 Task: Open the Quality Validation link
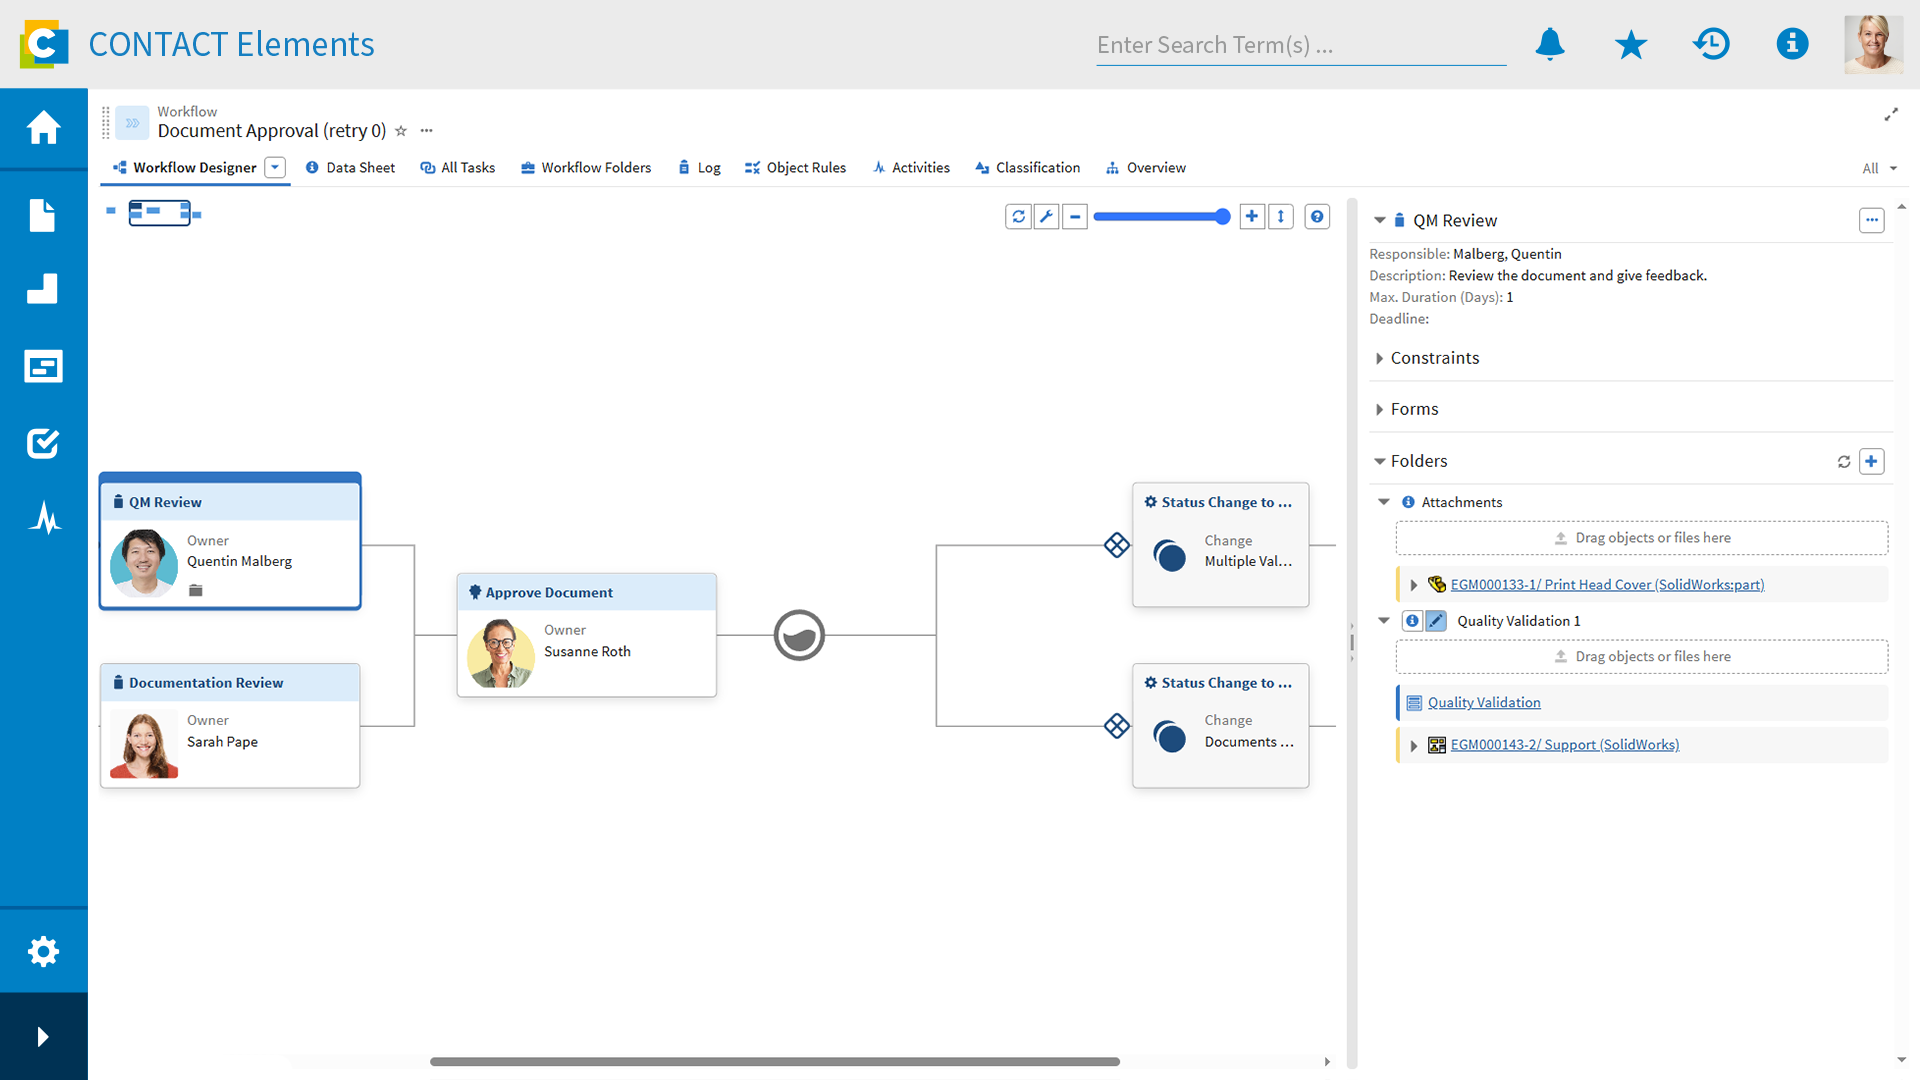(x=1484, y=703)
